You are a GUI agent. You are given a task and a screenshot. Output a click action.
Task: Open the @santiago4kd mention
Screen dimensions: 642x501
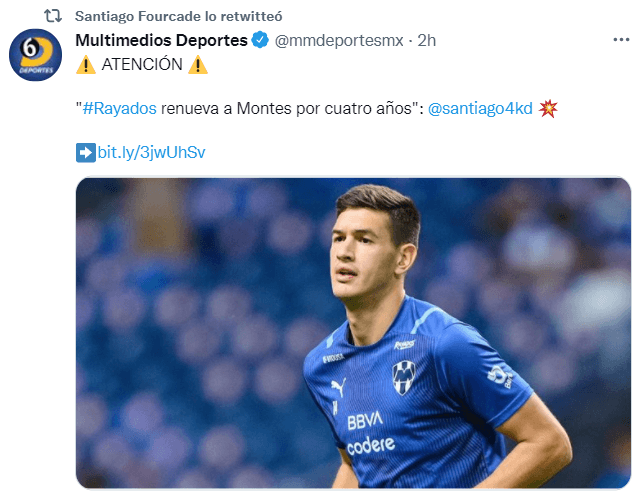[480, 108]
